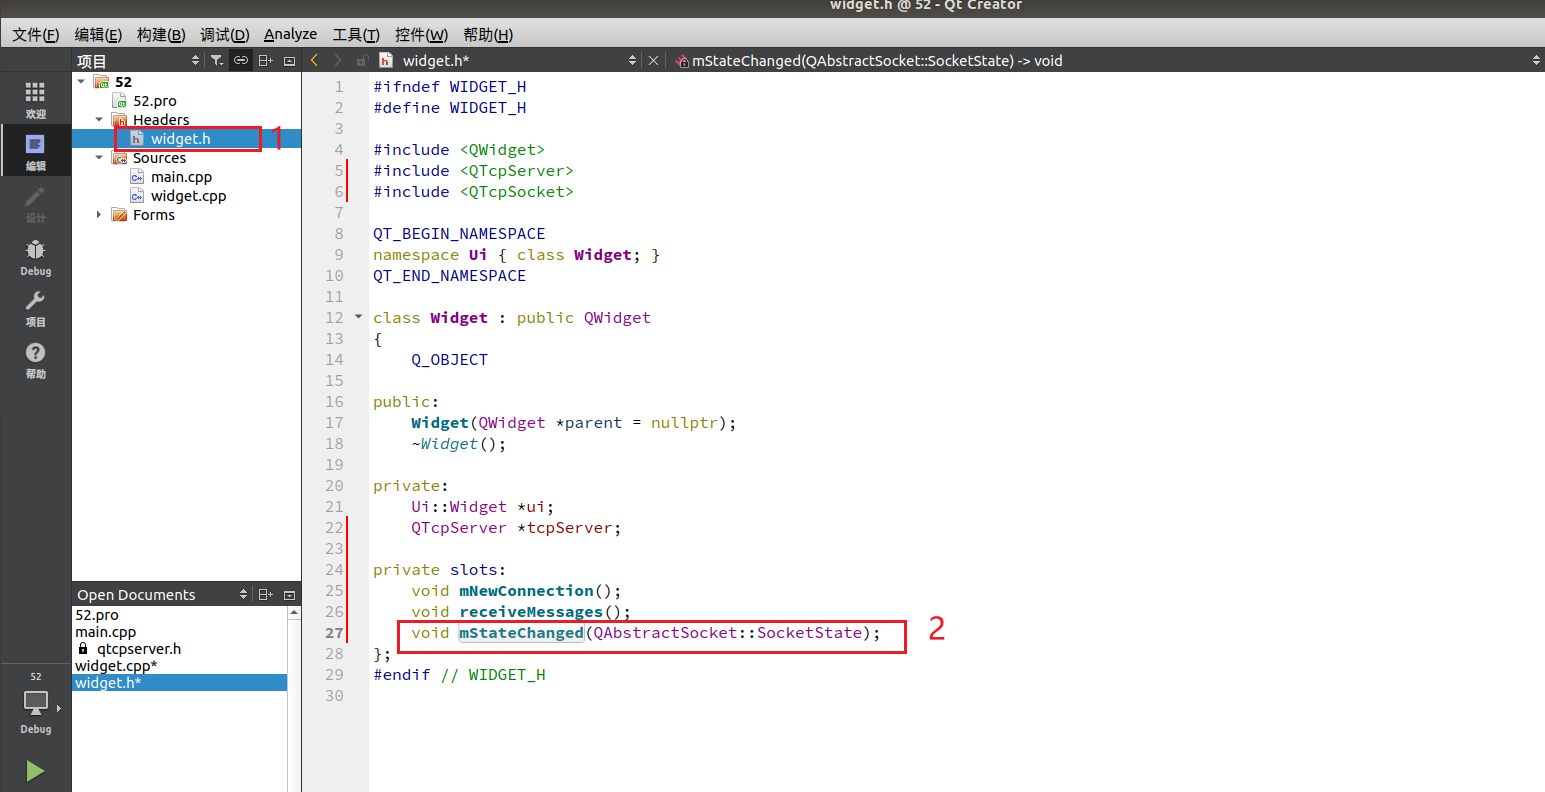
Task: Close the widget.h* document
Action: point(653,61)
